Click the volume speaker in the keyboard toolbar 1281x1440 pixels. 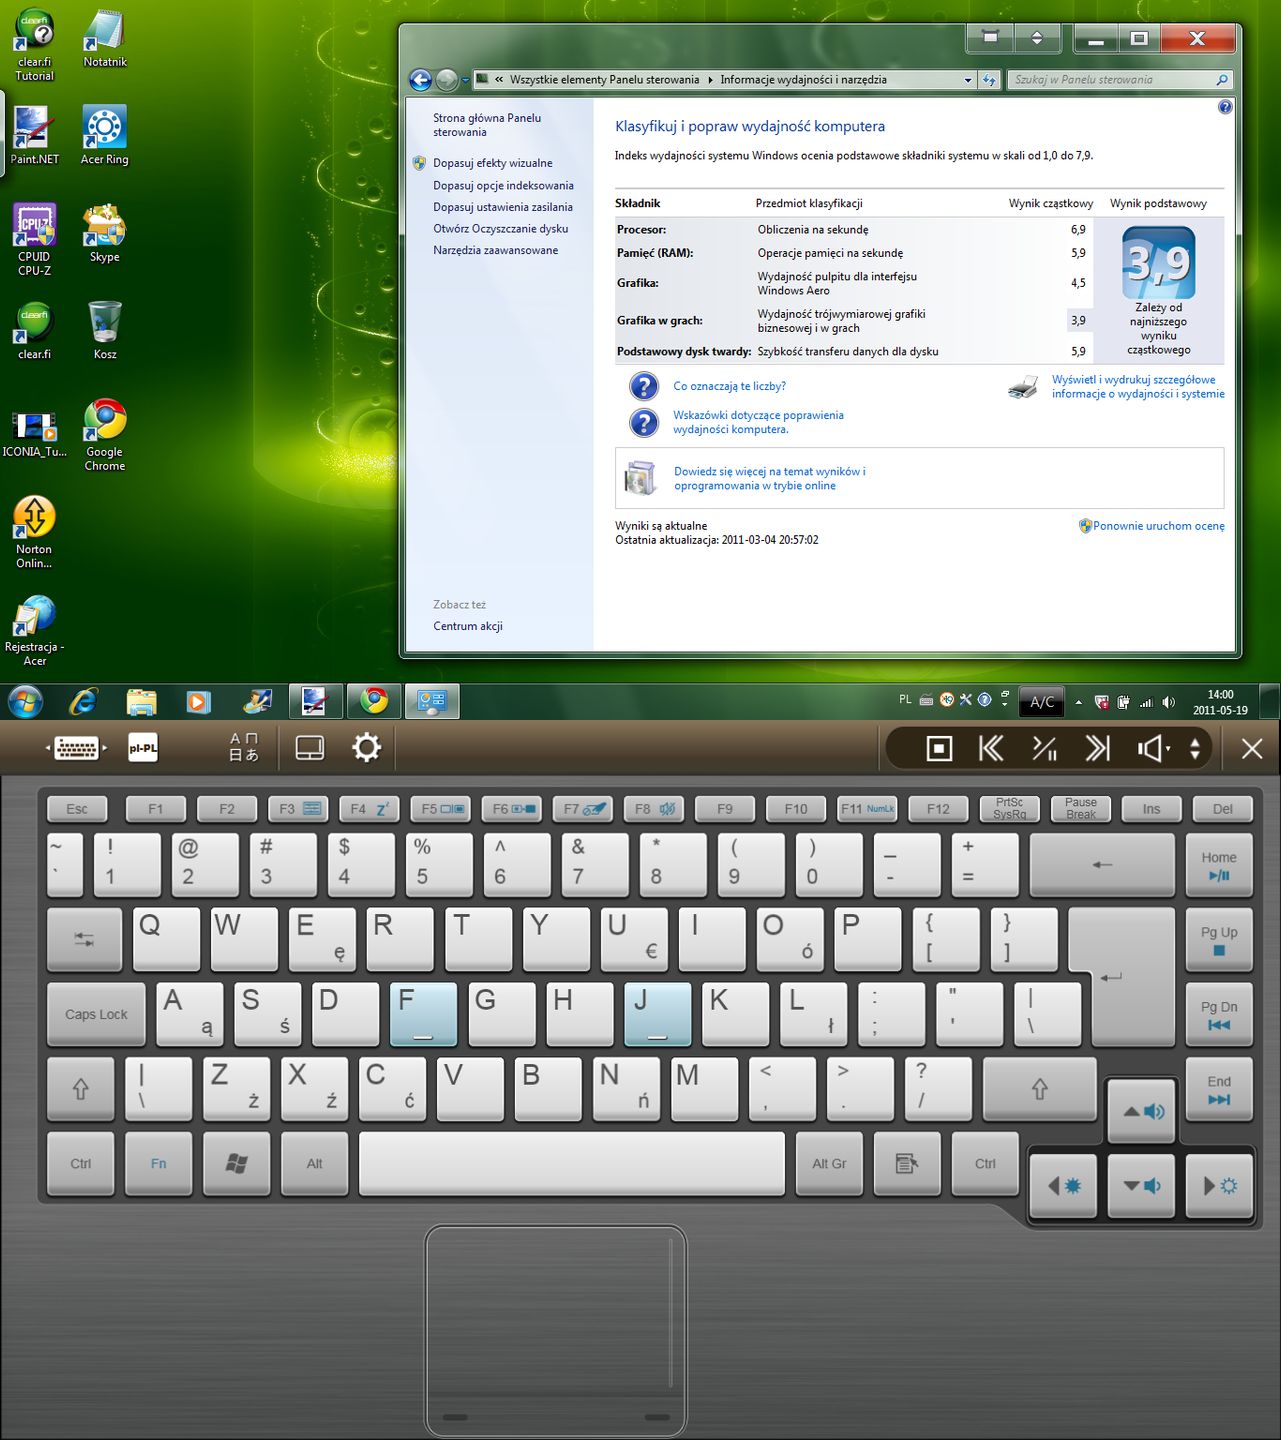(x=1153, y=748)
